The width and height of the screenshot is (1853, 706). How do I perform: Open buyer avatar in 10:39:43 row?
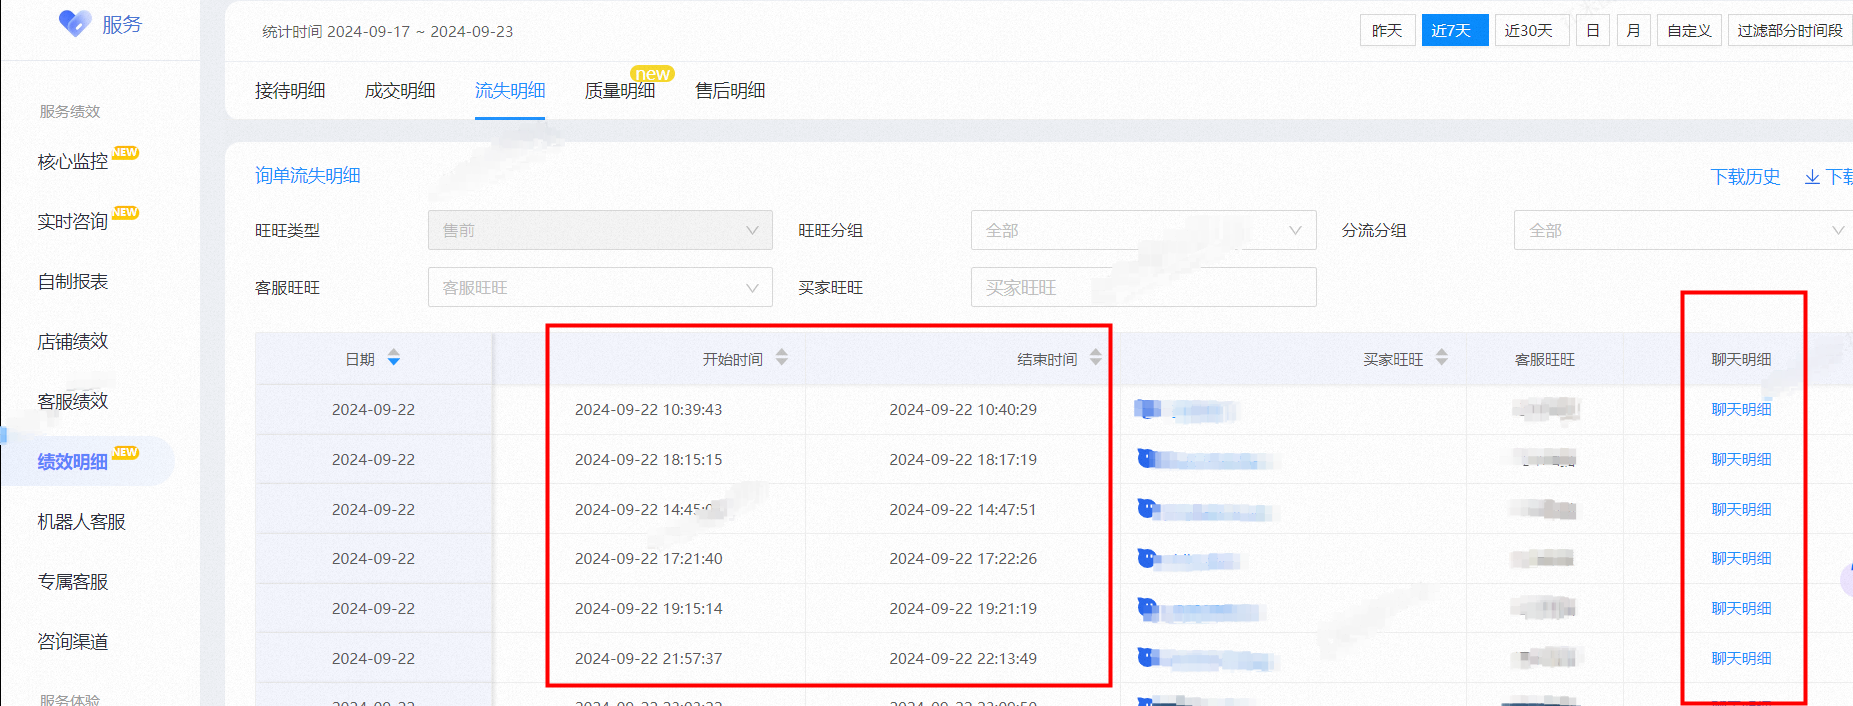click(1147, 408)
